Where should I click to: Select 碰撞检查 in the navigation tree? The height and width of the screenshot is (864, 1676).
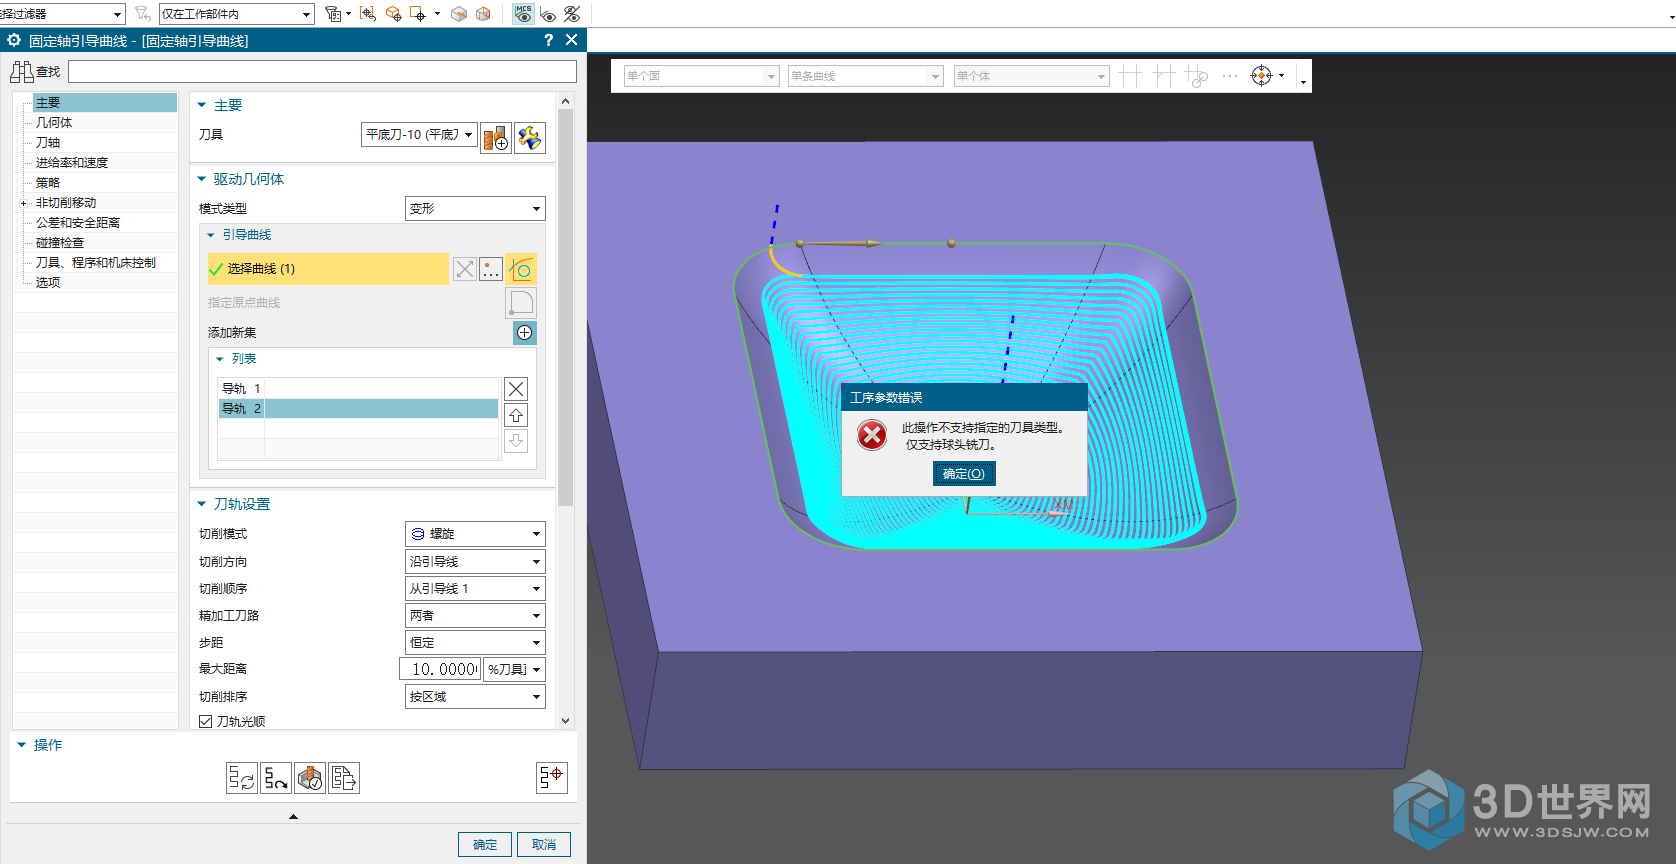click(x=60, y=243)
